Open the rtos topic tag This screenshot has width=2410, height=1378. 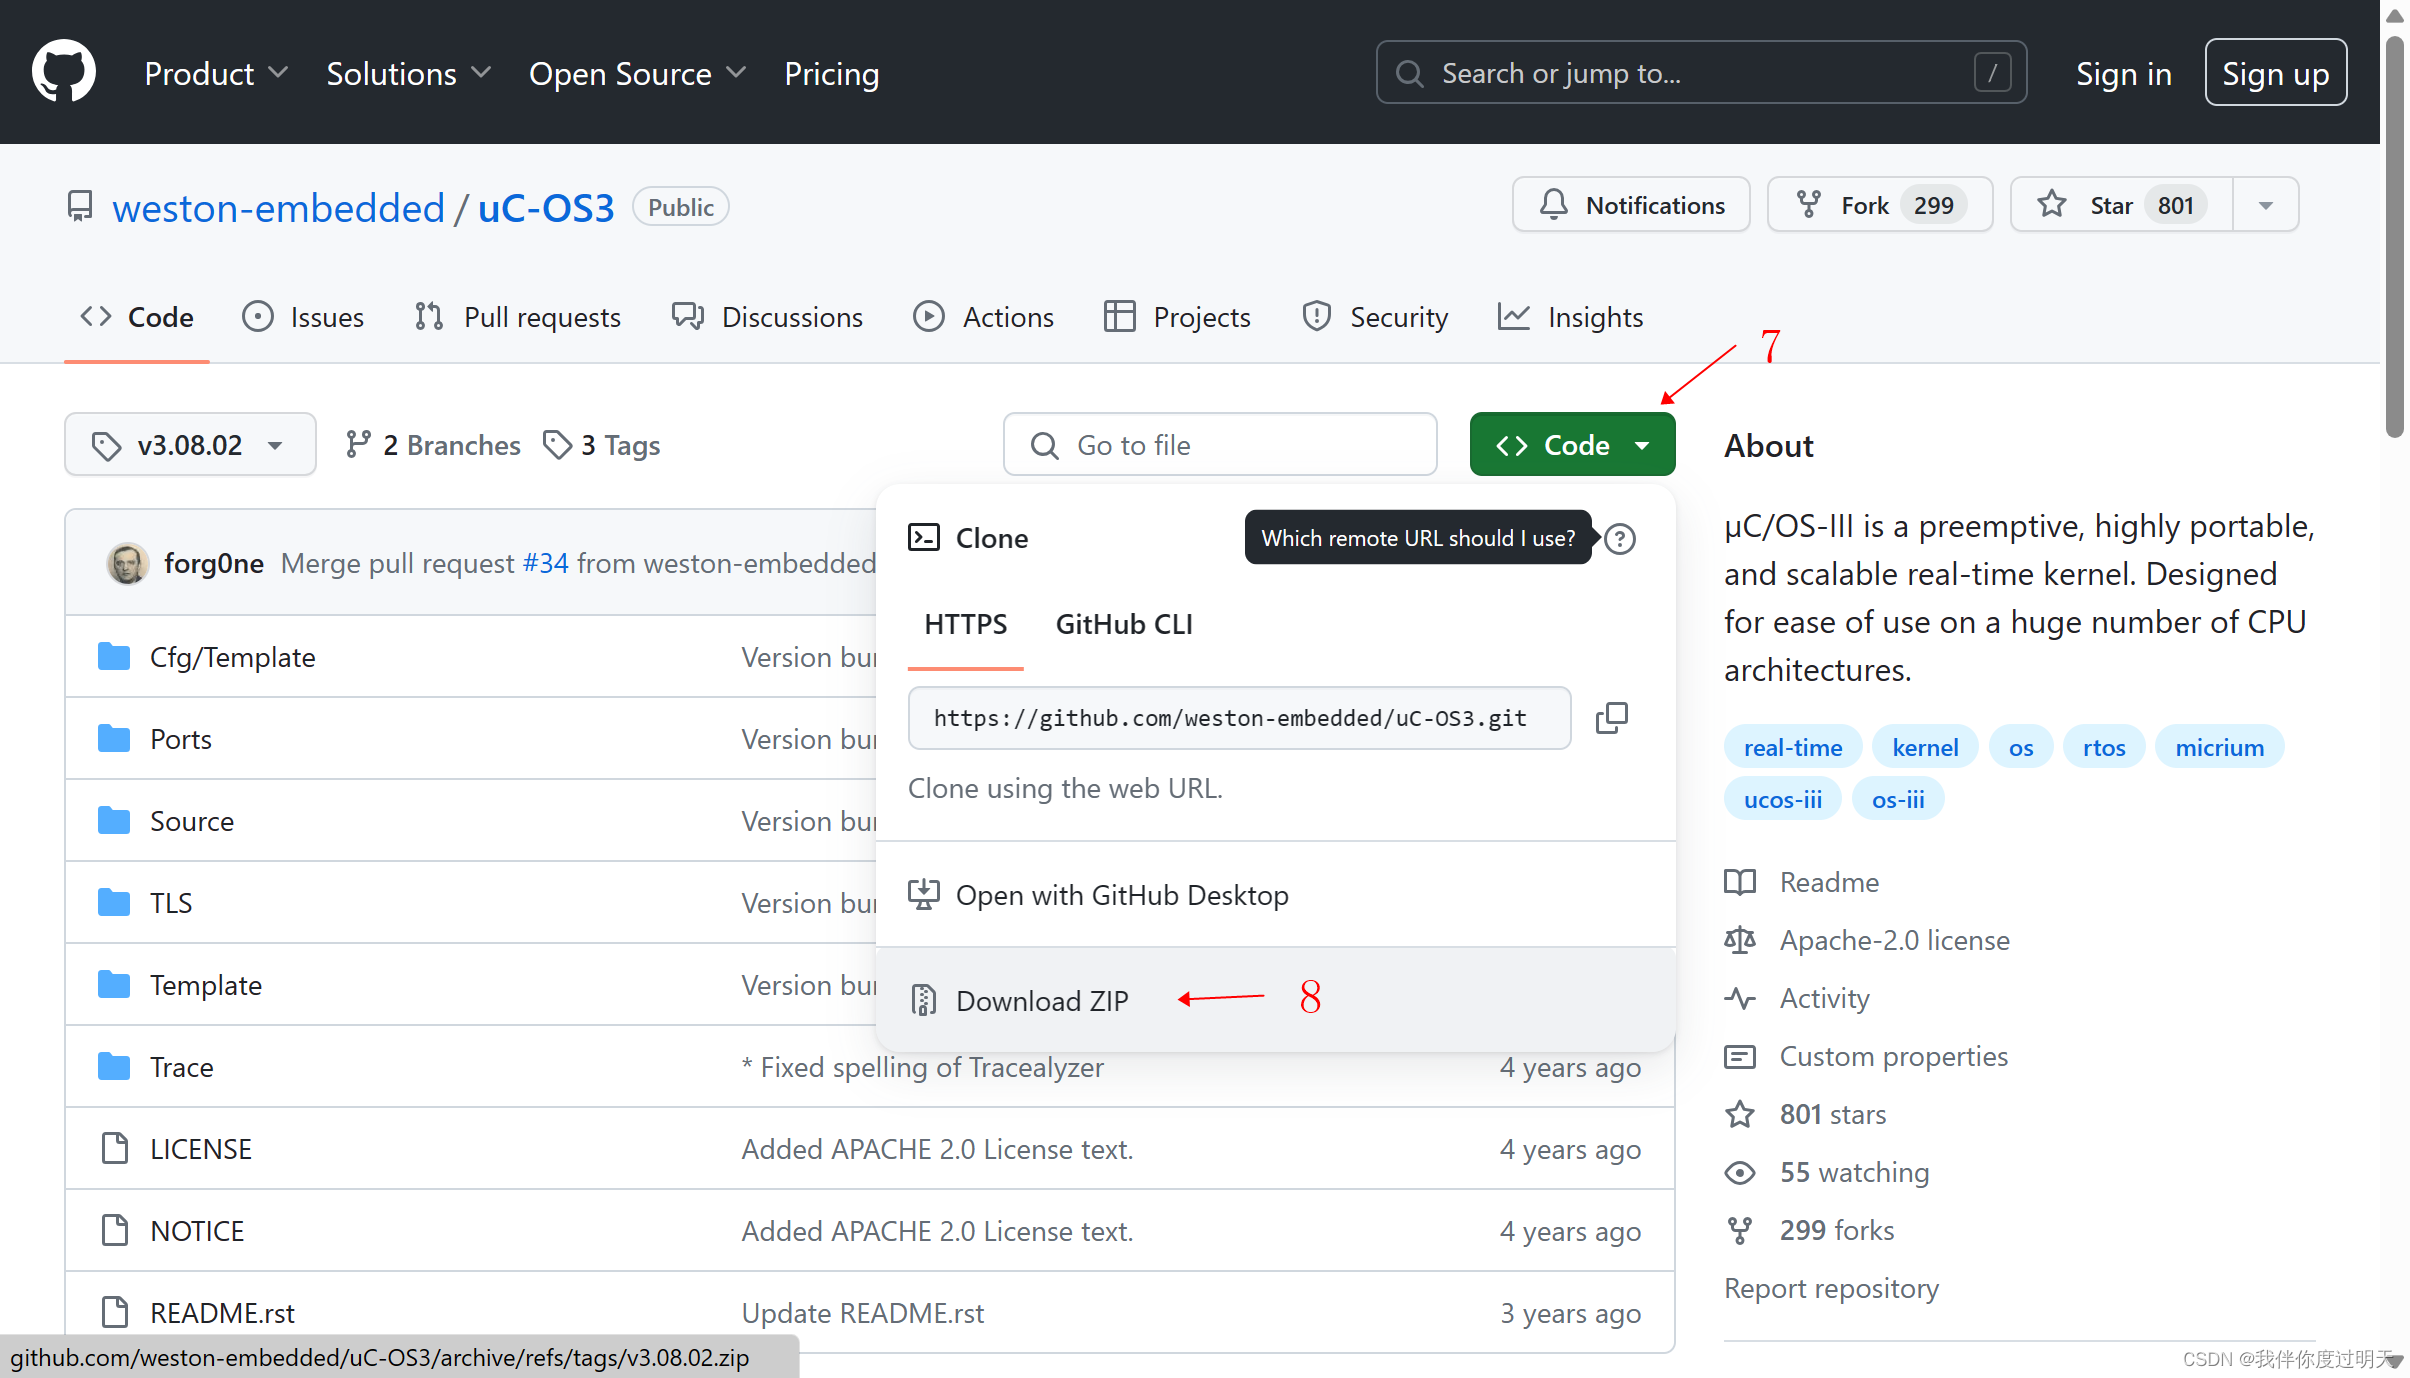(x=2104, y=747)
